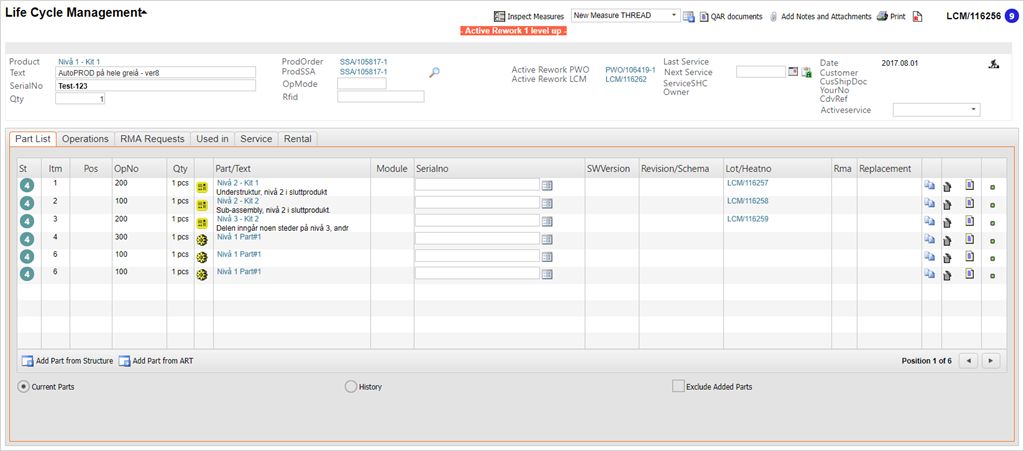This screenshot has height=451, width=1024.
Task: Open the PDF export icon next to Print
Action: point(917,17)
